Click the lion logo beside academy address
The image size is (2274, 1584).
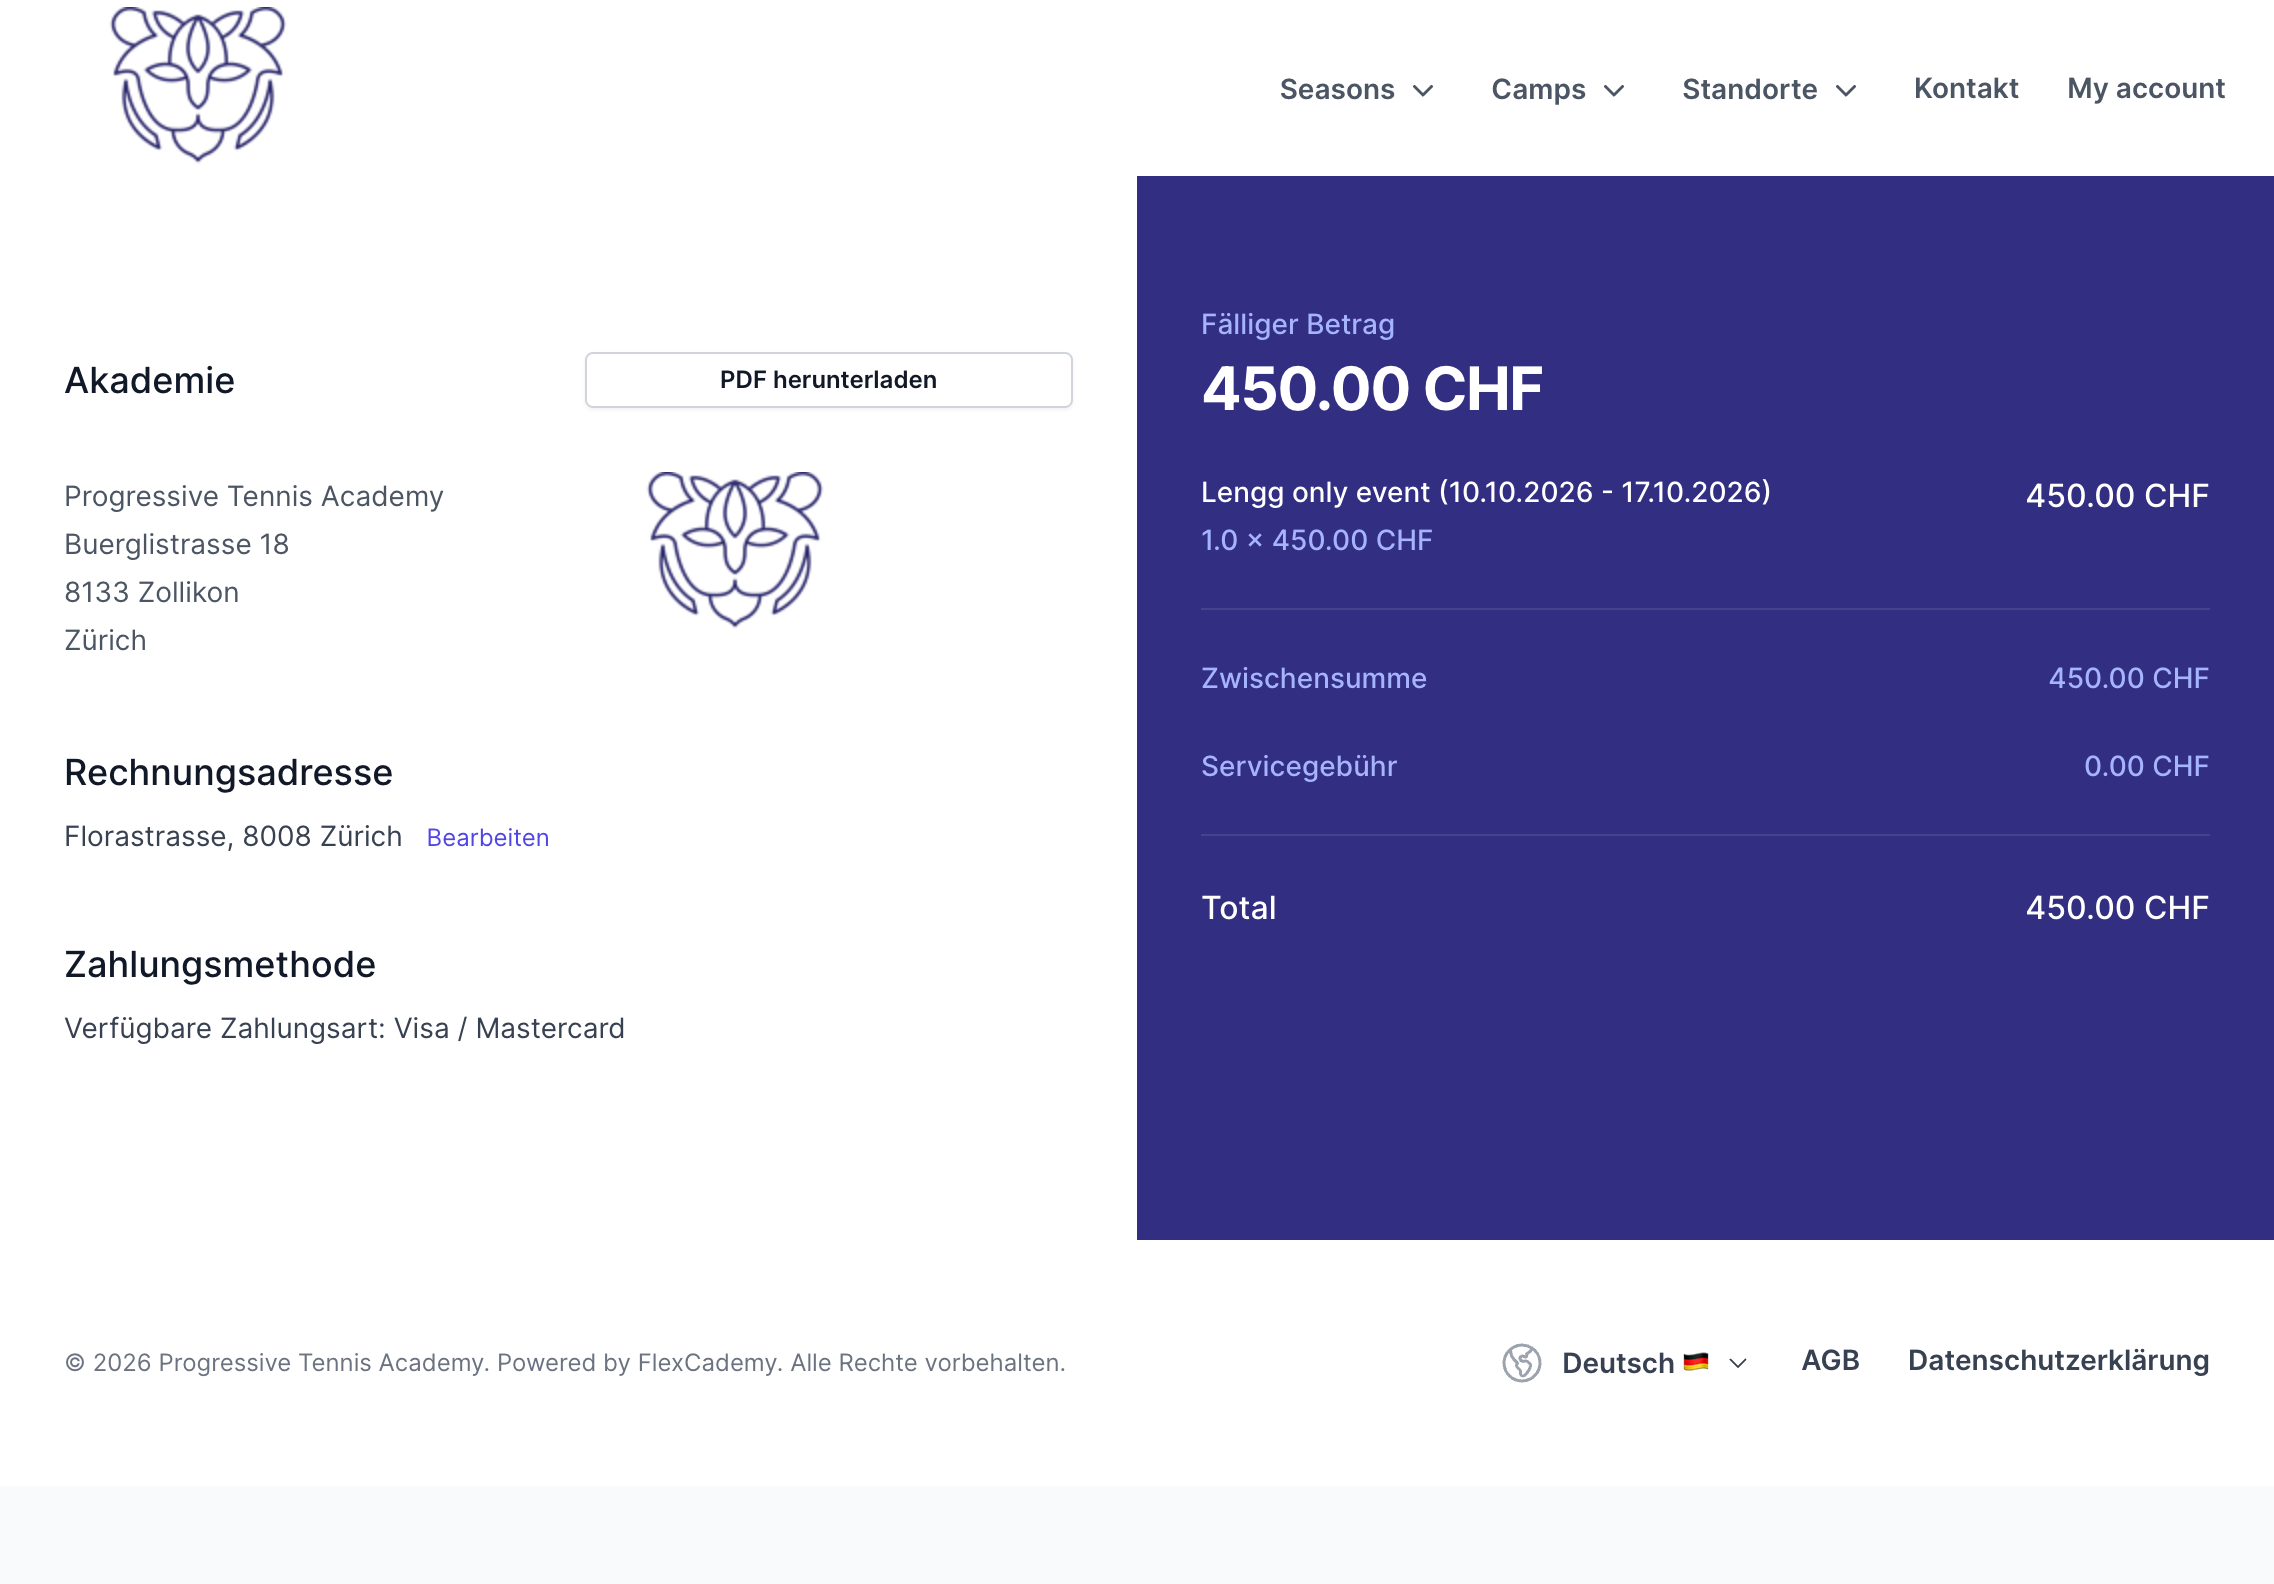[x=735, y=549]
